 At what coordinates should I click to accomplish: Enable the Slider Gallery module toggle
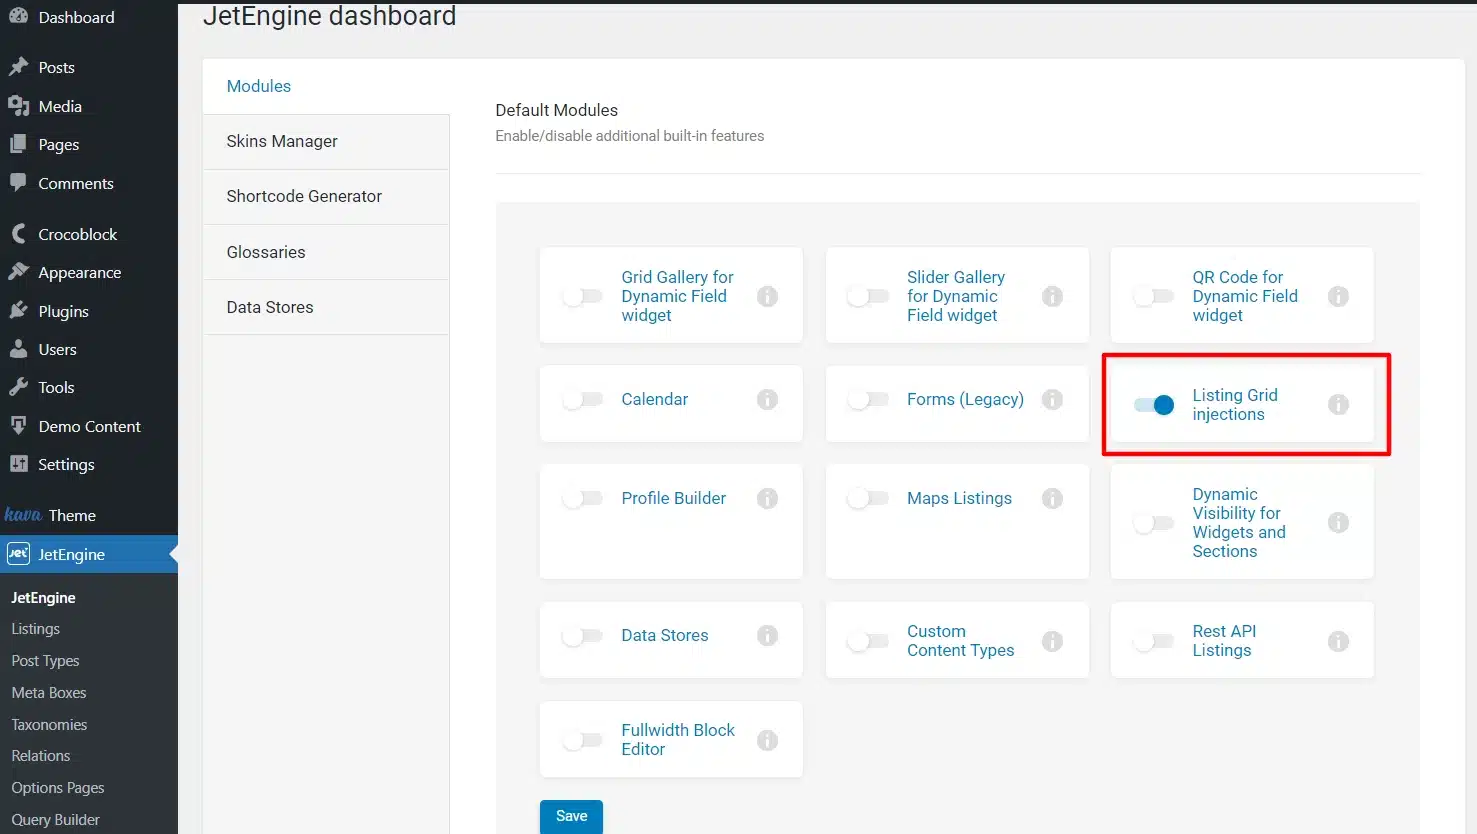coord(867,296)
